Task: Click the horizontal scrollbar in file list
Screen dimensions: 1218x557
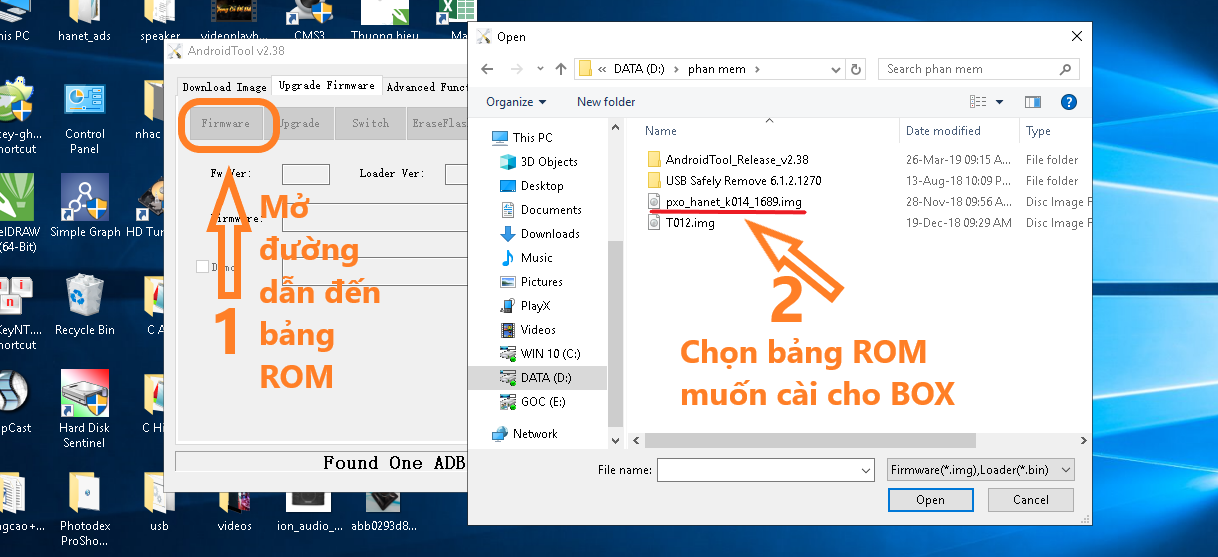Action: tap(810, 441)
